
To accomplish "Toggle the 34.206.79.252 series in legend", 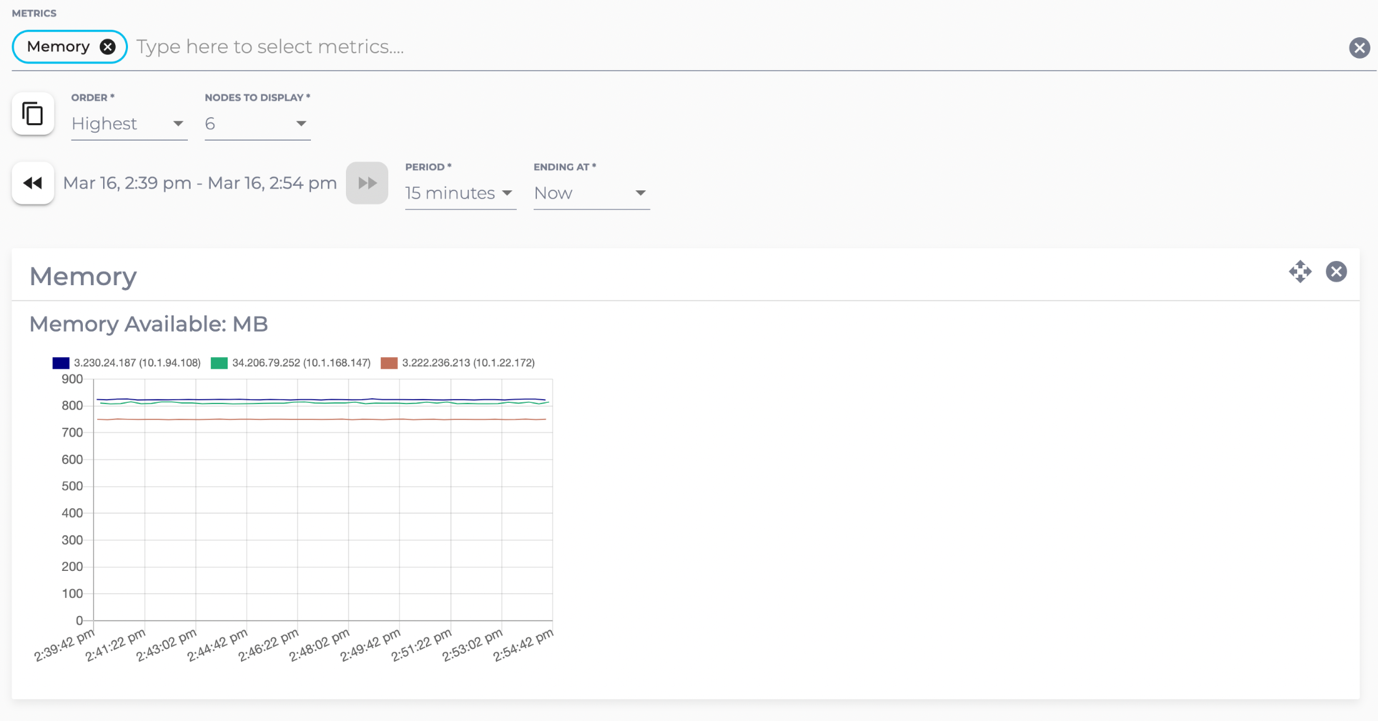I will [x=301, y=363].
